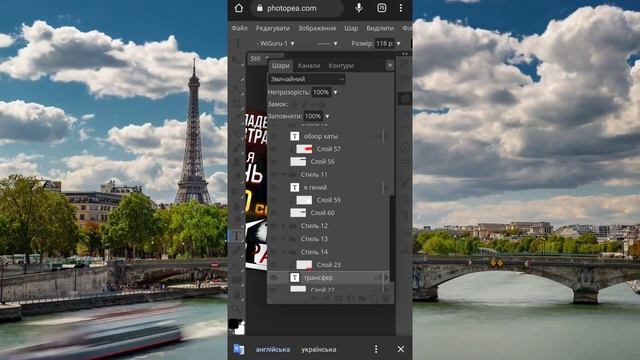Viewport: 640px width, 360px height.
Task: Select the Стиль 11 folder layer
Action: (x=314, y=175)
